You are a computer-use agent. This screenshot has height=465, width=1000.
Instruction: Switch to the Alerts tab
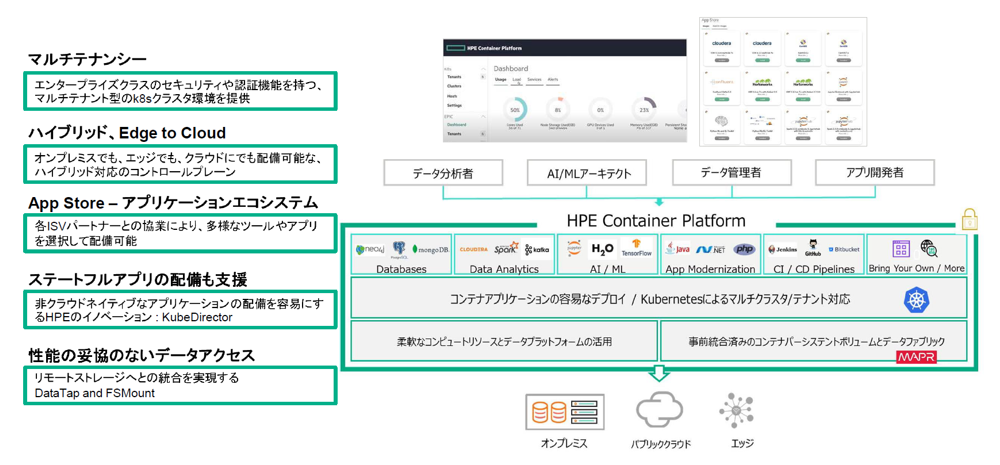[552, 80]
